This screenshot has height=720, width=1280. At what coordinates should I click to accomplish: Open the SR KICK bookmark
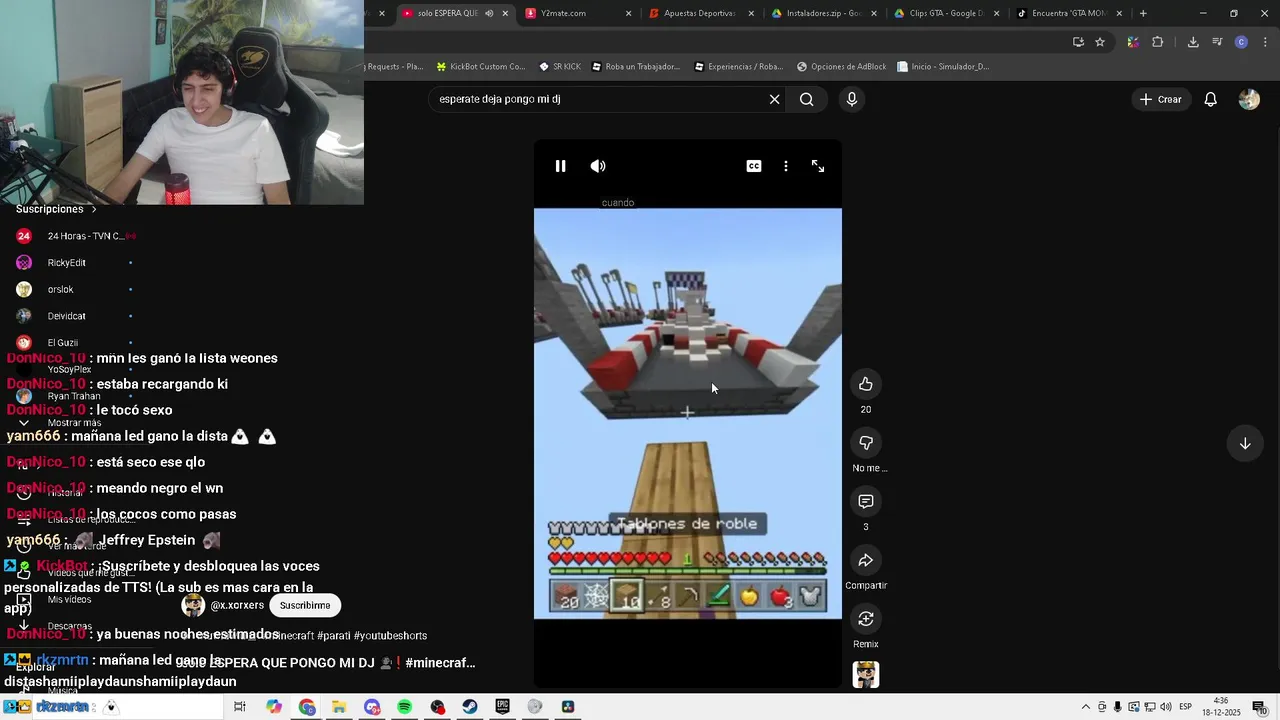(559, 67)
